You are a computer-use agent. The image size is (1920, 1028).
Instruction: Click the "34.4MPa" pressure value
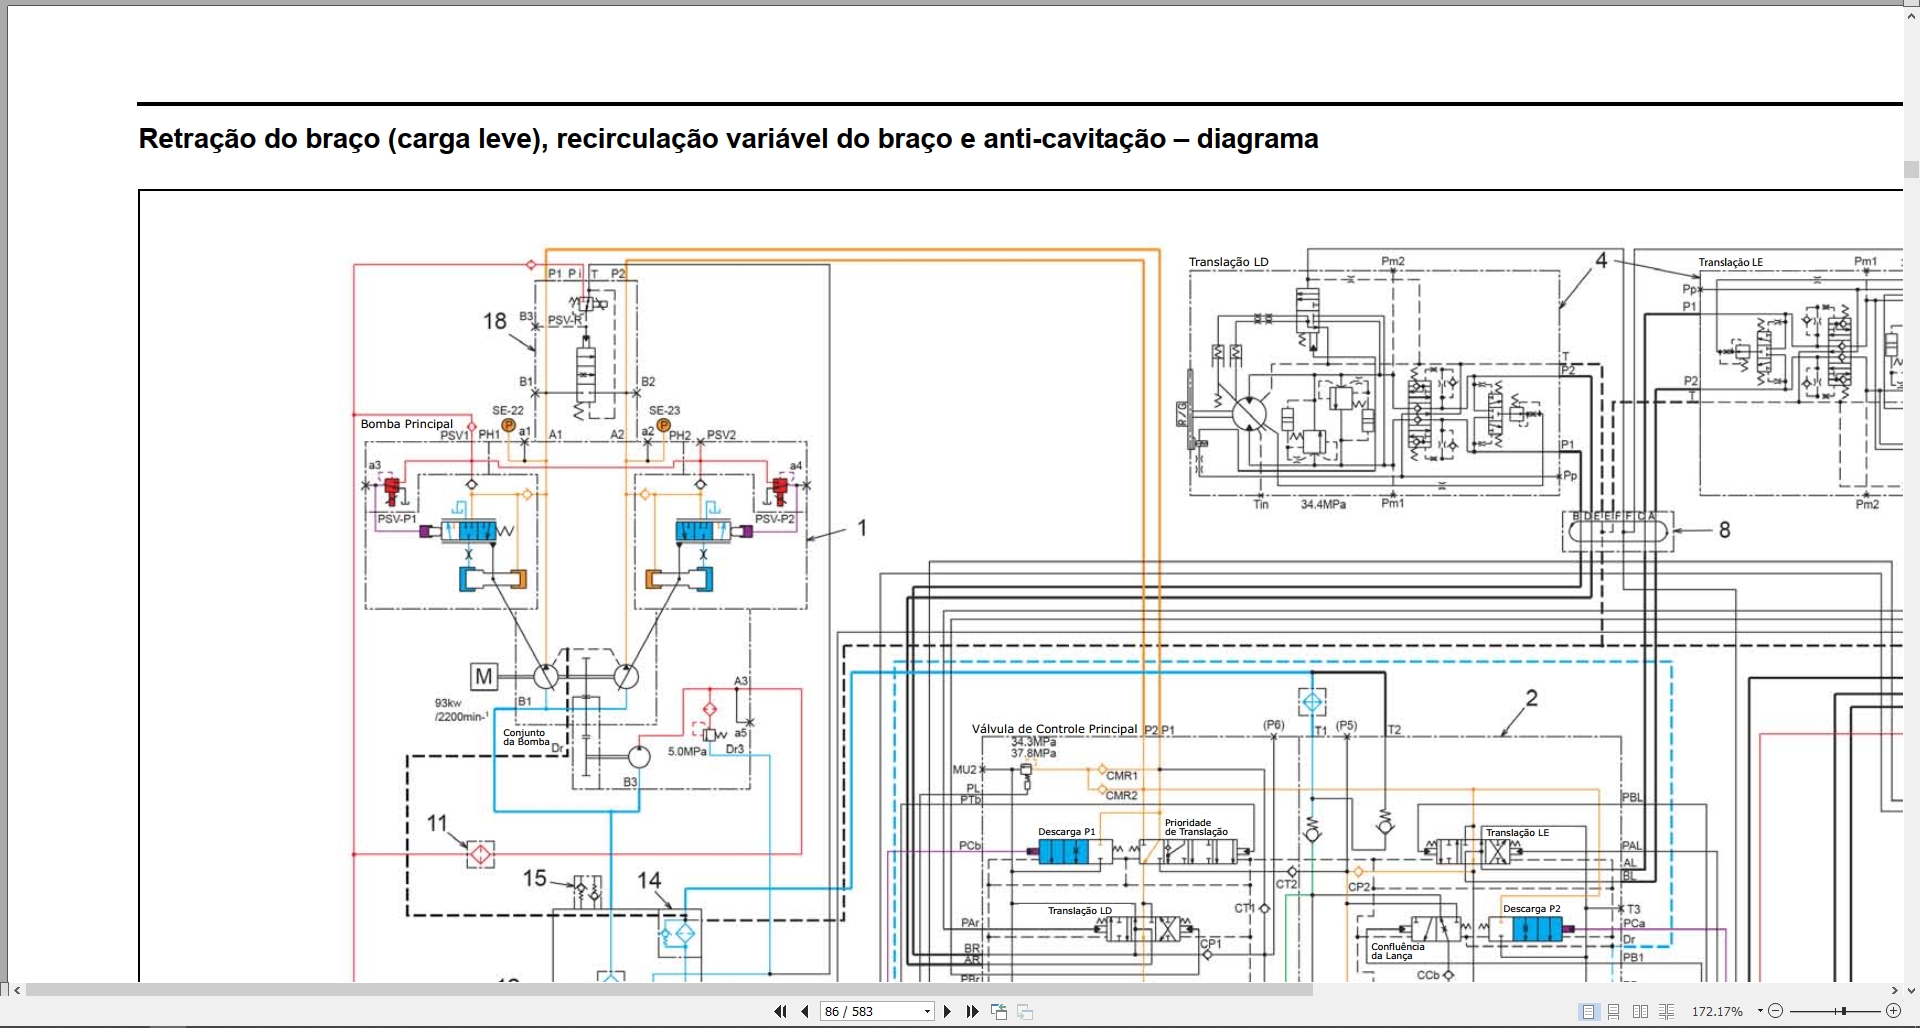[1323, 505]
